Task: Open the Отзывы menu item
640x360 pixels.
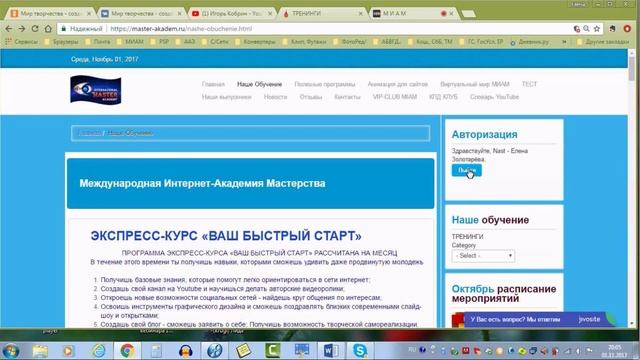Action: tap(311, 97)
